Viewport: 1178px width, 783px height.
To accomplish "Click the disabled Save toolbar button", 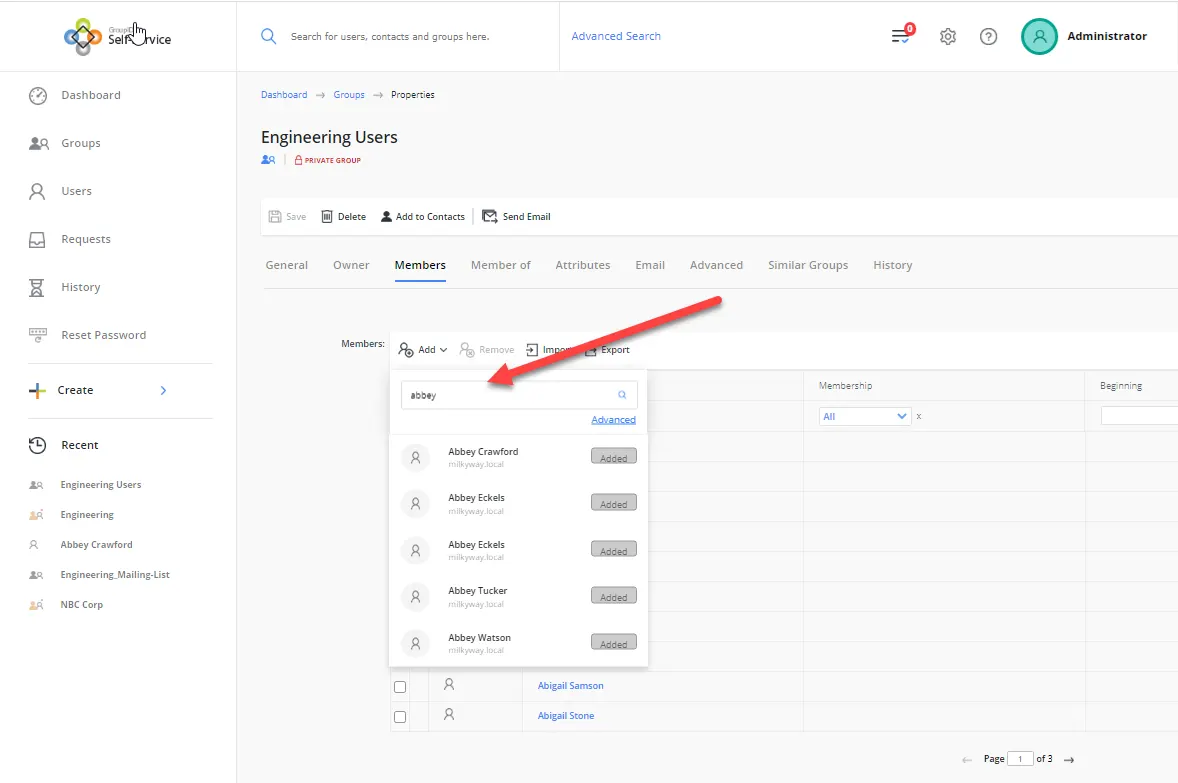I will click(287, 216).
